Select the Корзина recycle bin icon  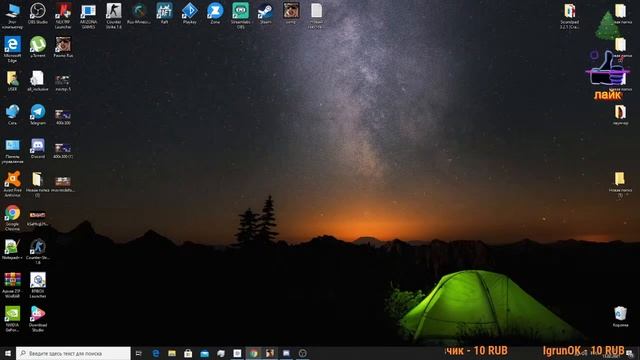coord(620,316)
